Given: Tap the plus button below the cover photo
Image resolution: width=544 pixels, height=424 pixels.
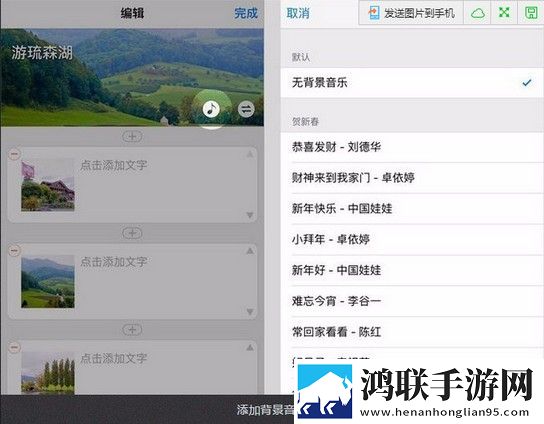Looking at the screenshot, I should click(132, 136).
